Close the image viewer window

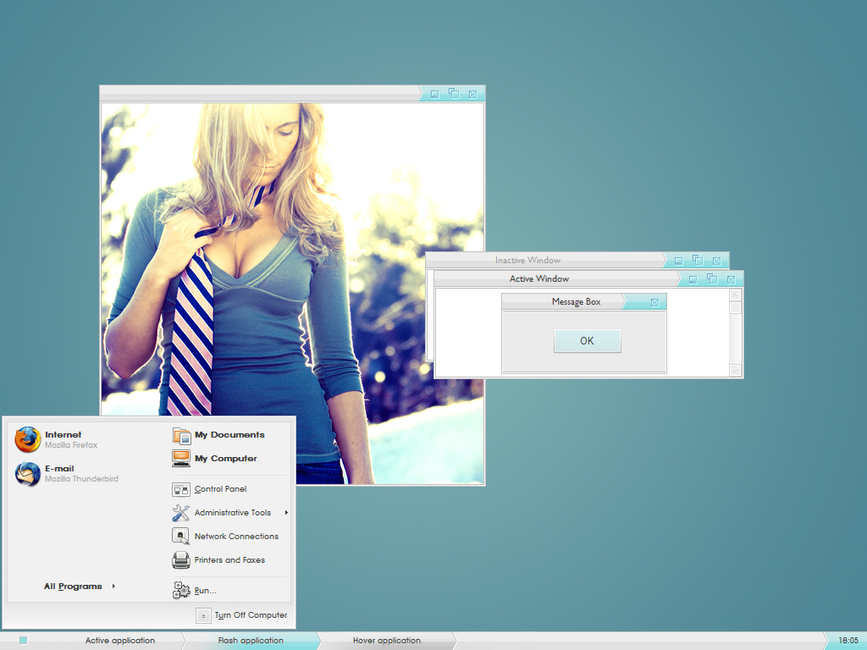473,94
